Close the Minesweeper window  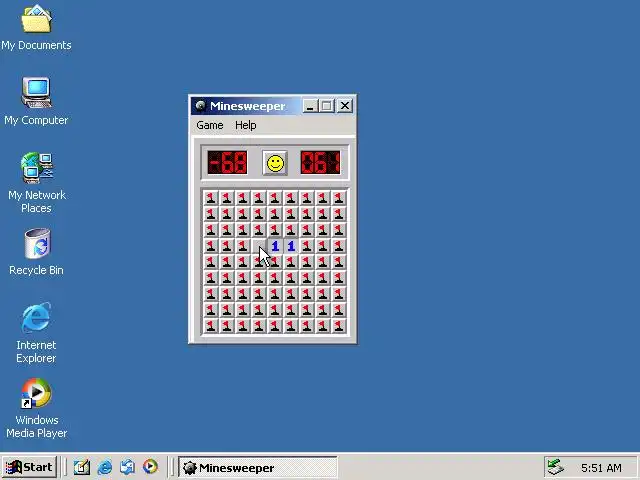345,106
